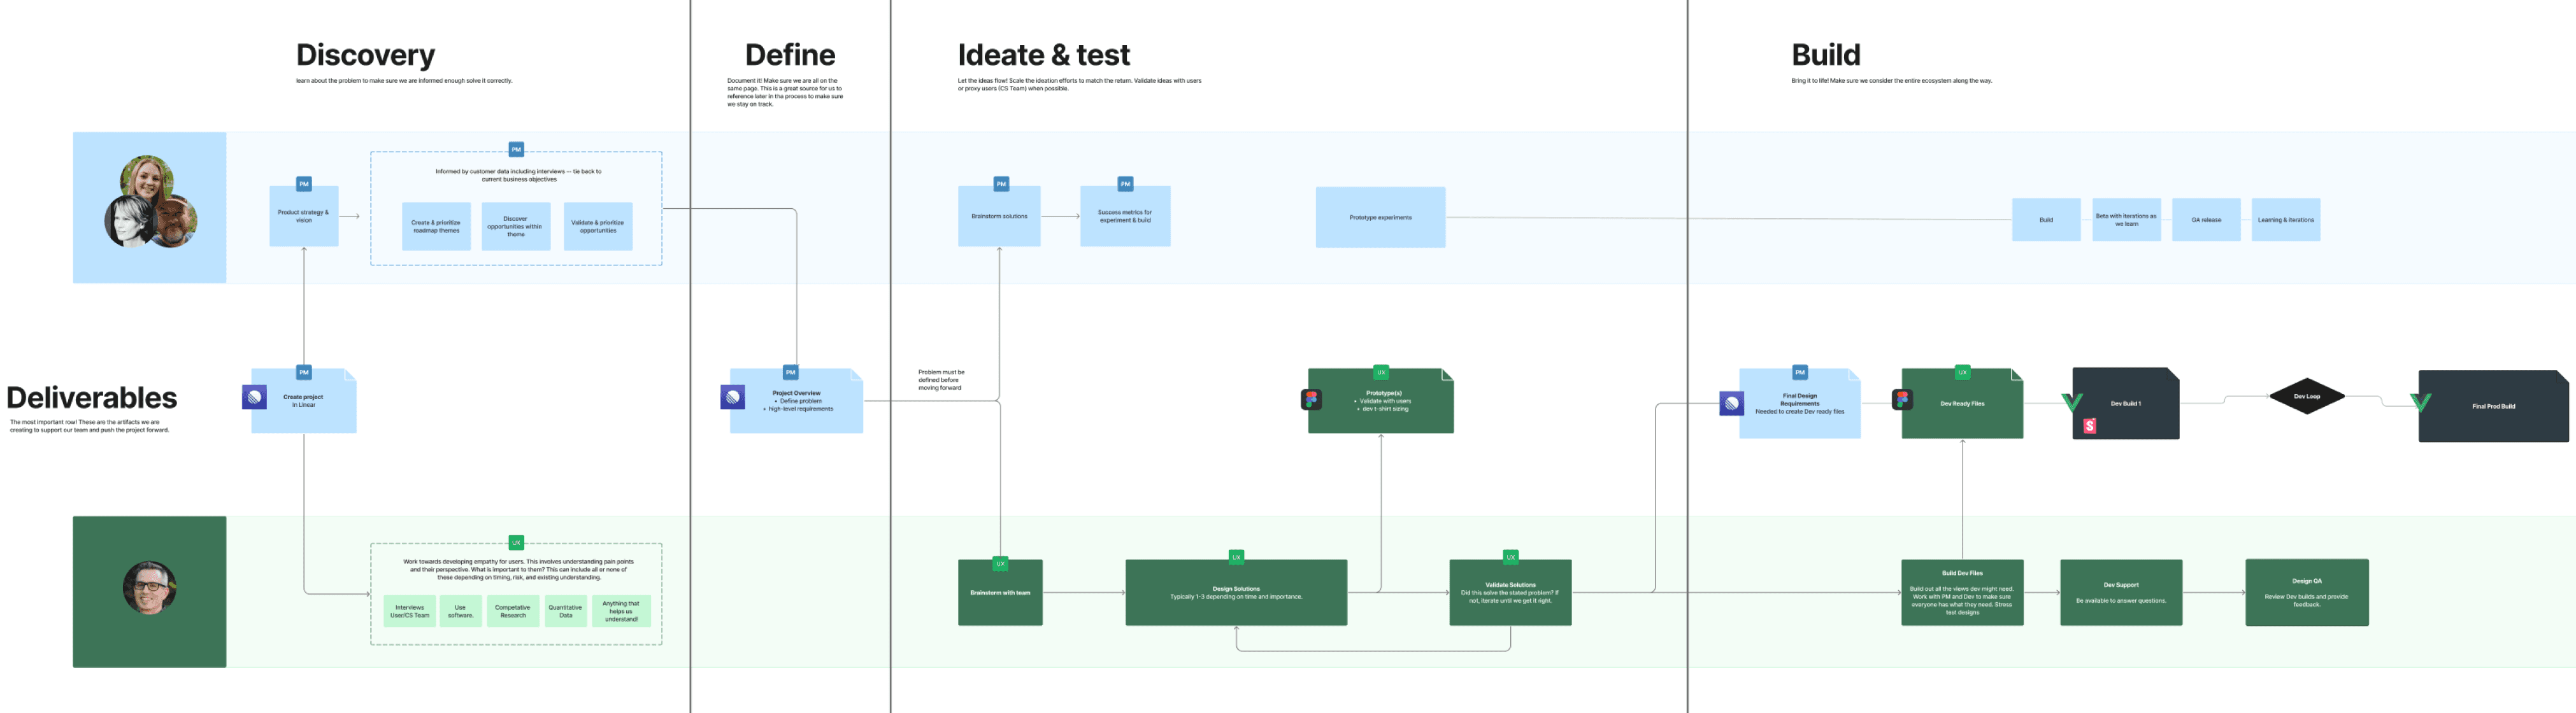Select the QA release card

click(x=2206, y=220)
